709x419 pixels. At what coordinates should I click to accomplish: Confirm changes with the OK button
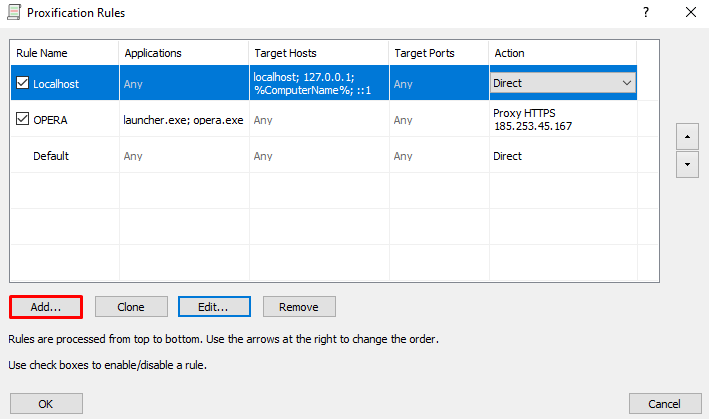point(46,404)
